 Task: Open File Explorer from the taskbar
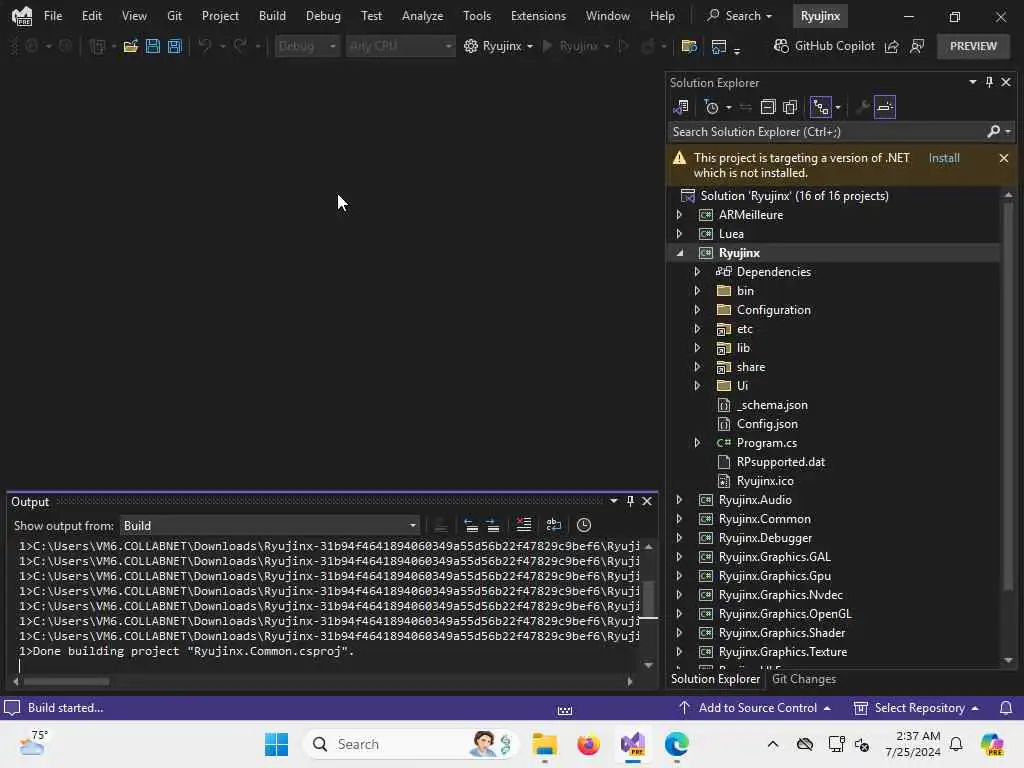(545, 744)
